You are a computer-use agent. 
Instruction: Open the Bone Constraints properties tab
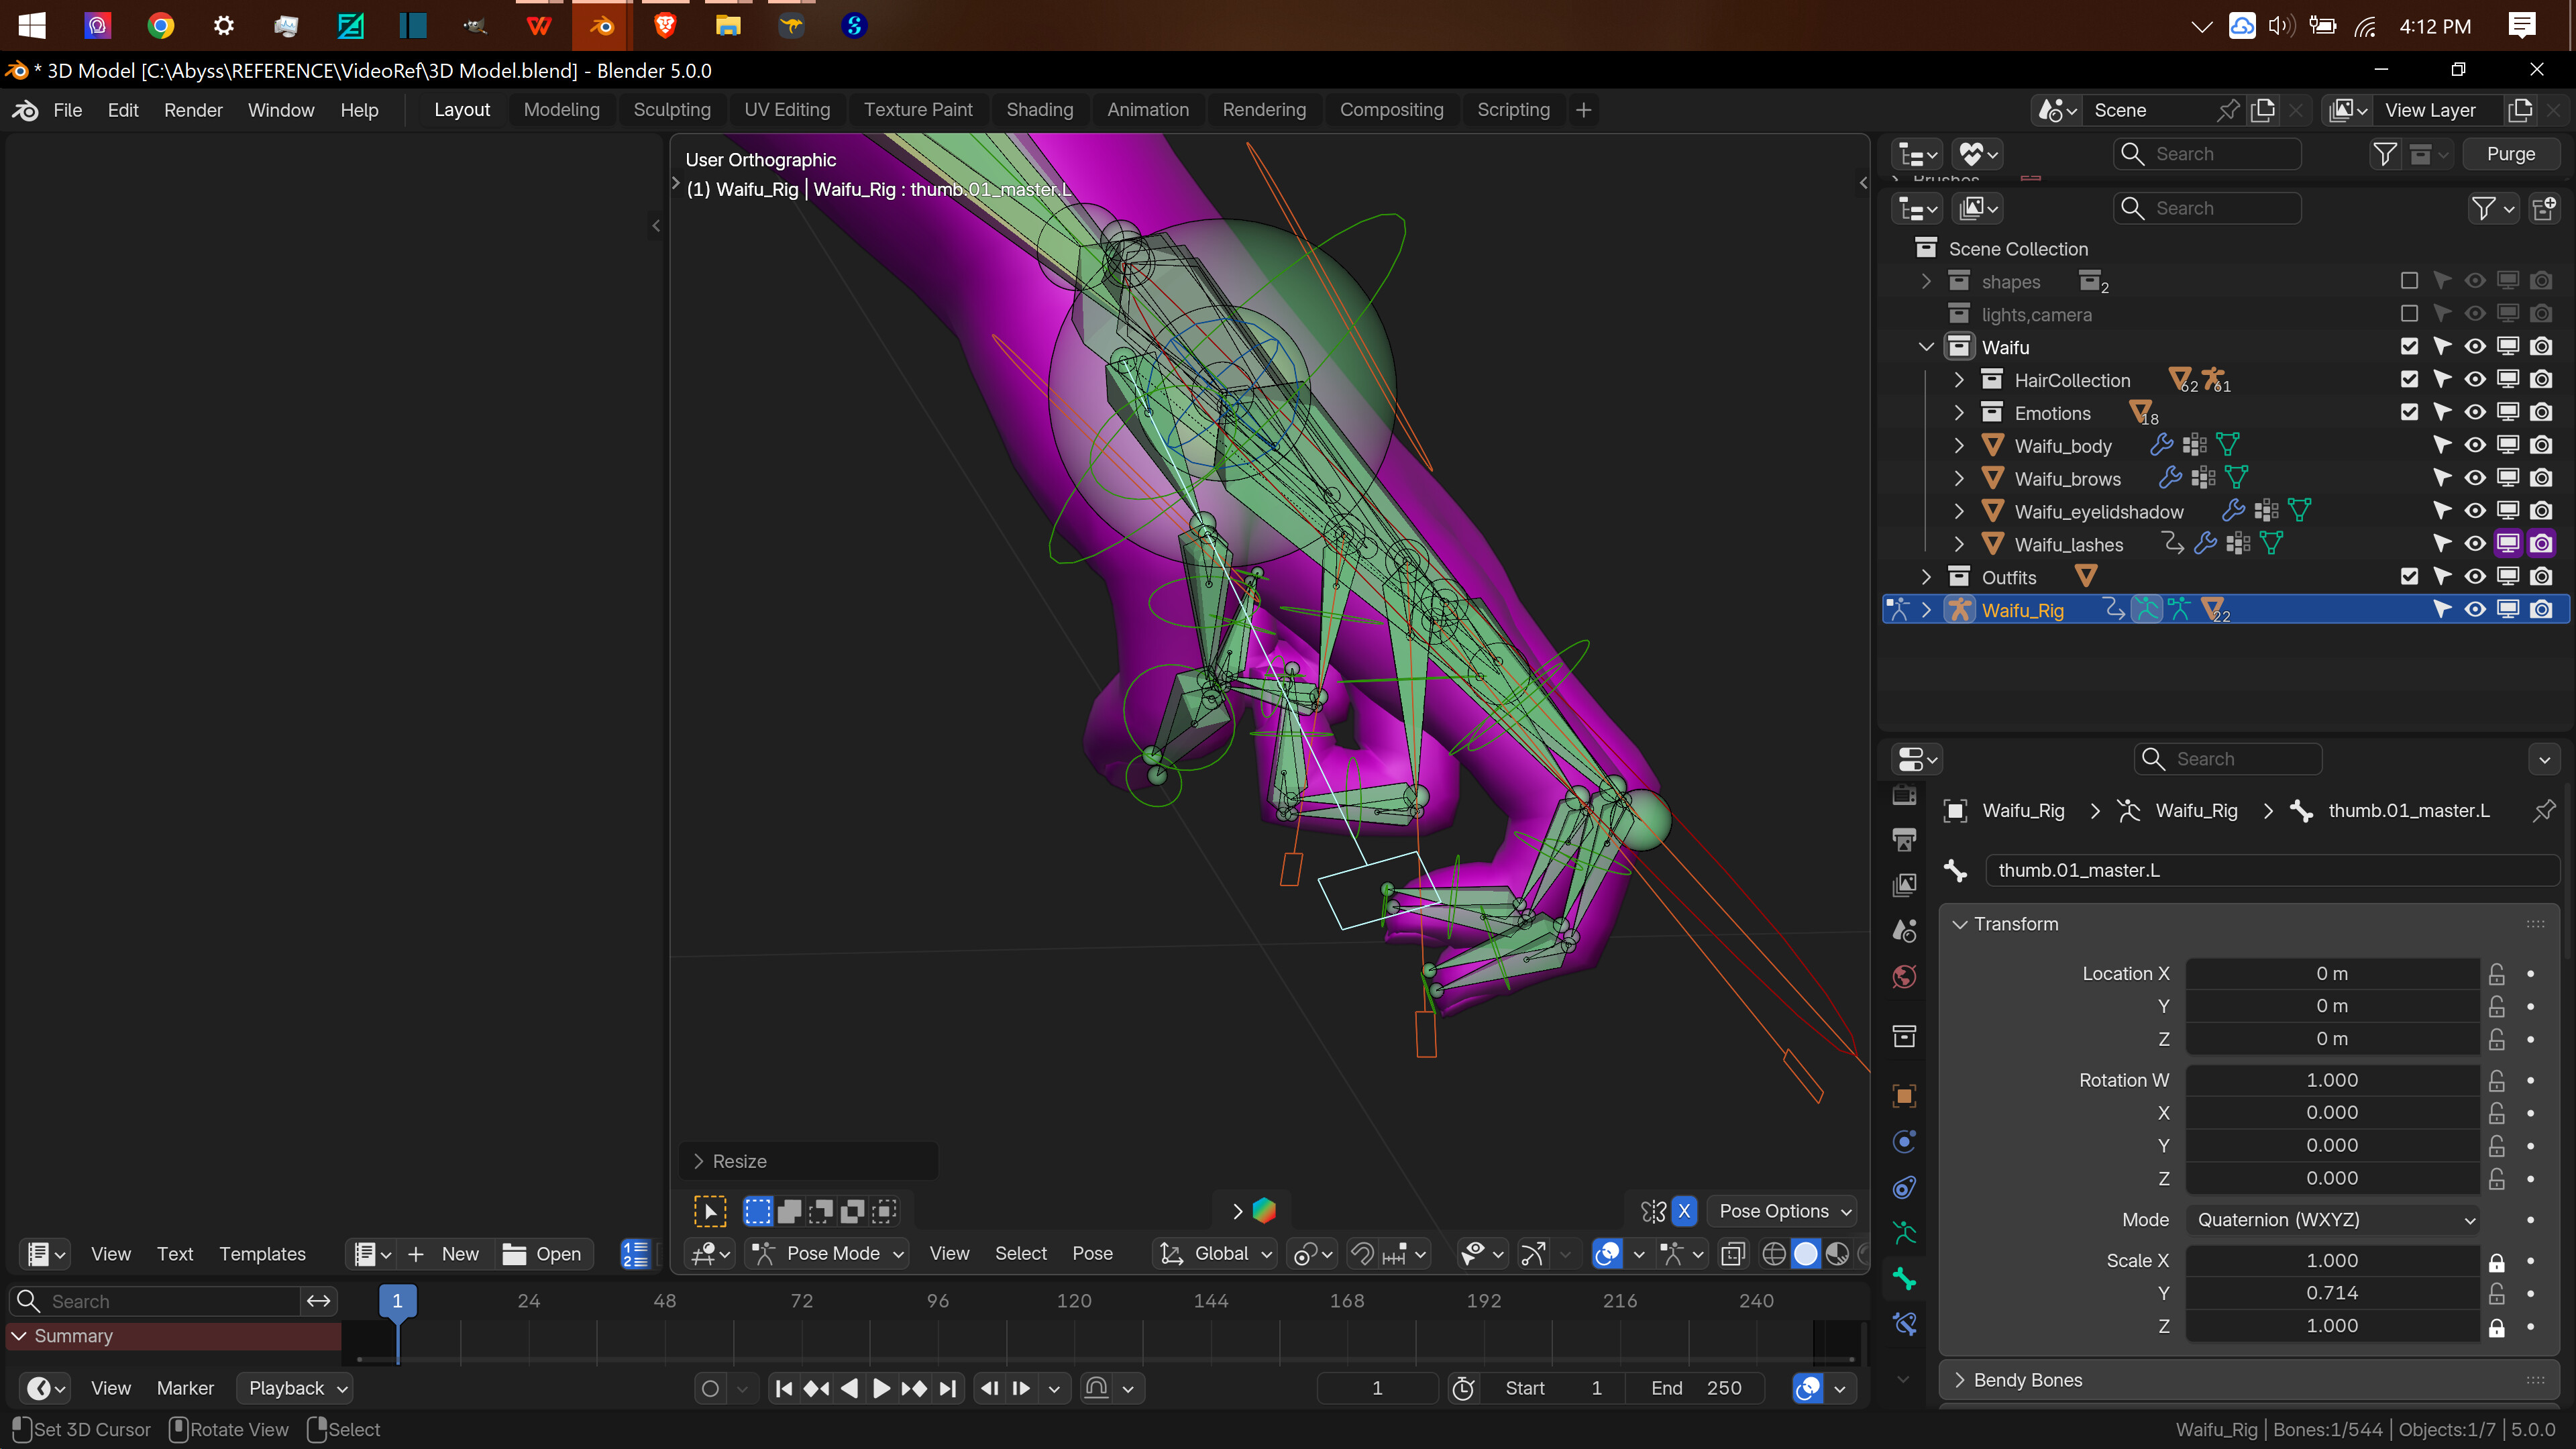[x=1905, y=1325]
